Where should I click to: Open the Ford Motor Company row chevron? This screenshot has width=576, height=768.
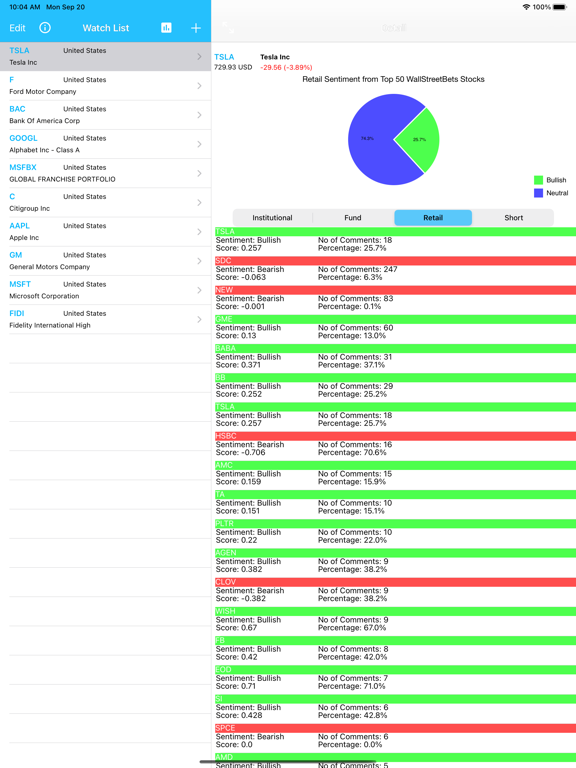[199, 86]
